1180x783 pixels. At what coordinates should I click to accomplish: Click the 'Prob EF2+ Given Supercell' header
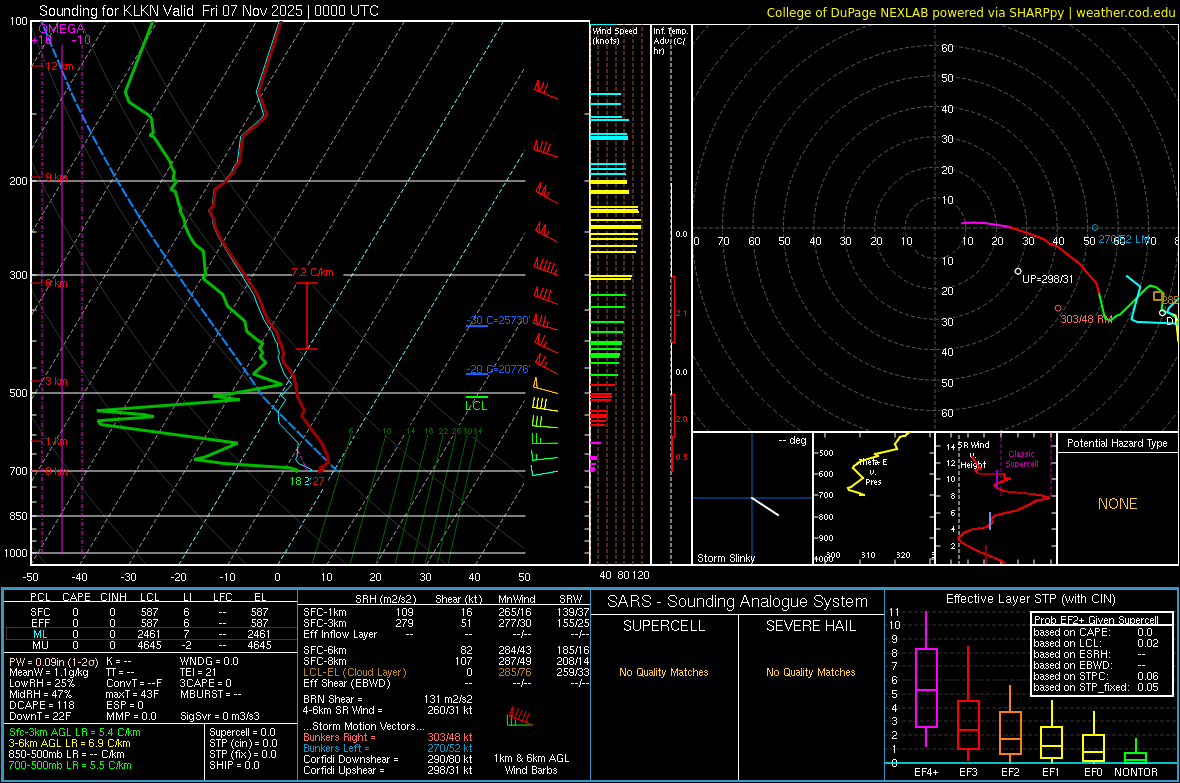1096,620
